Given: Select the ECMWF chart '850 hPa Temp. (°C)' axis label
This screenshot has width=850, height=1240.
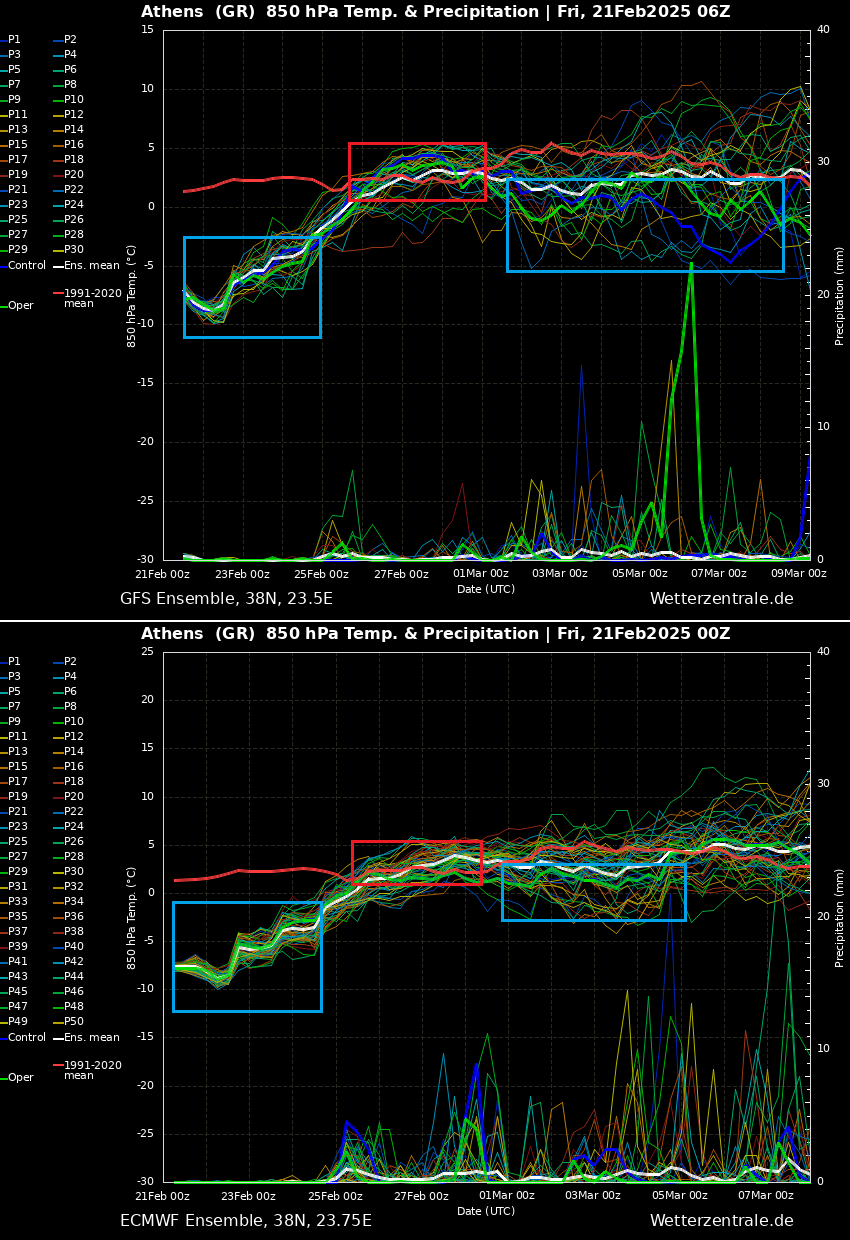Looking at the screenshot, I should 132,917.
